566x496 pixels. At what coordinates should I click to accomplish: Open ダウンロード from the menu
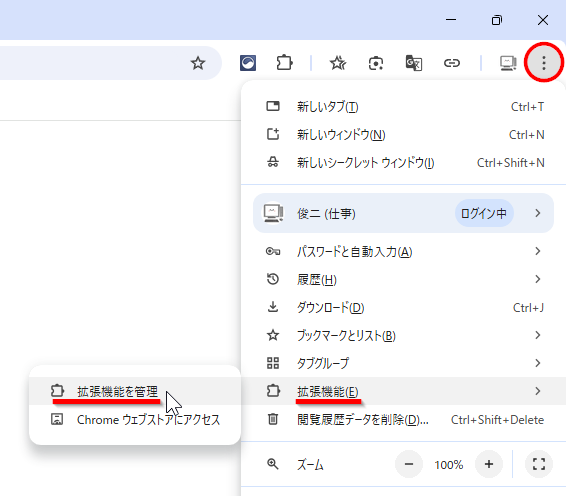[x=404, y=308]
